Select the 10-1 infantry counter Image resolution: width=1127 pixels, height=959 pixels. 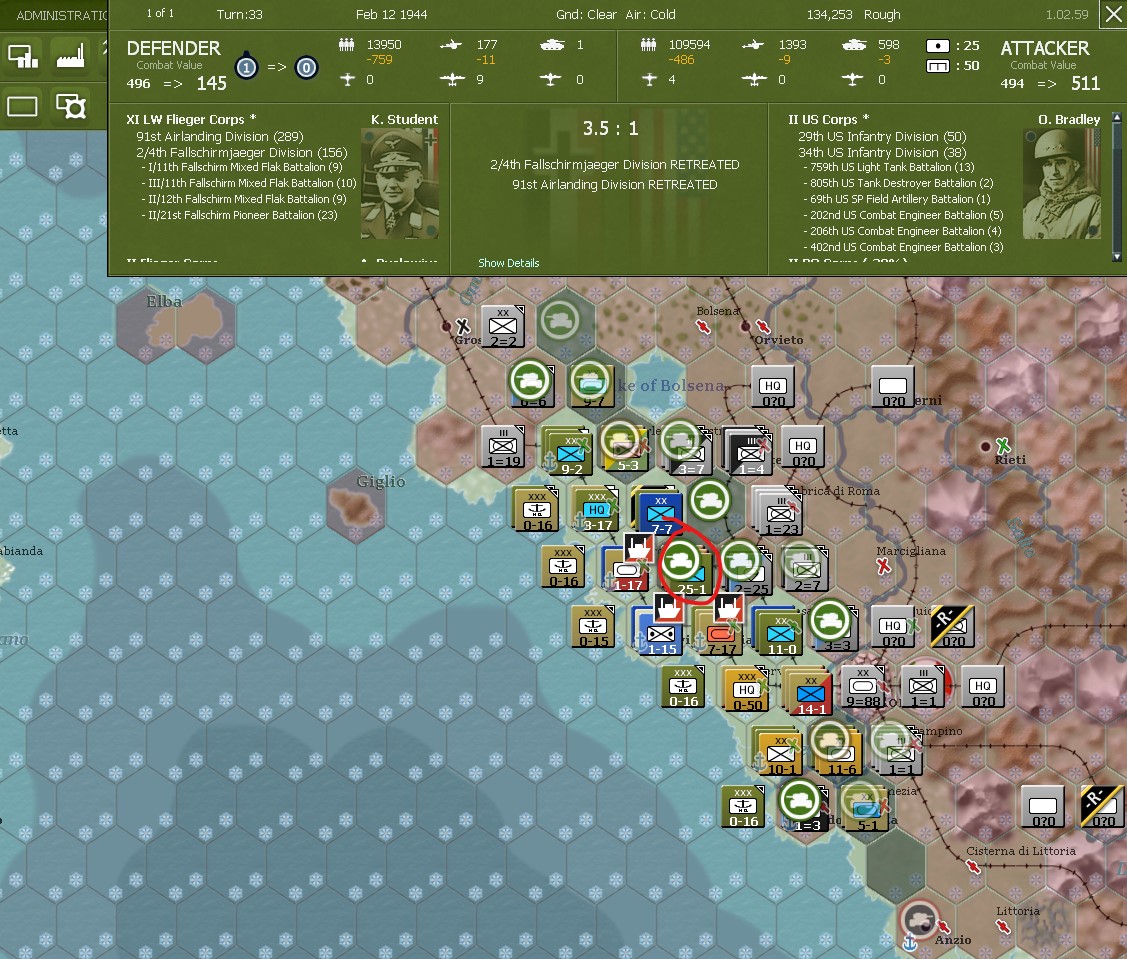(x=779, y=753)
